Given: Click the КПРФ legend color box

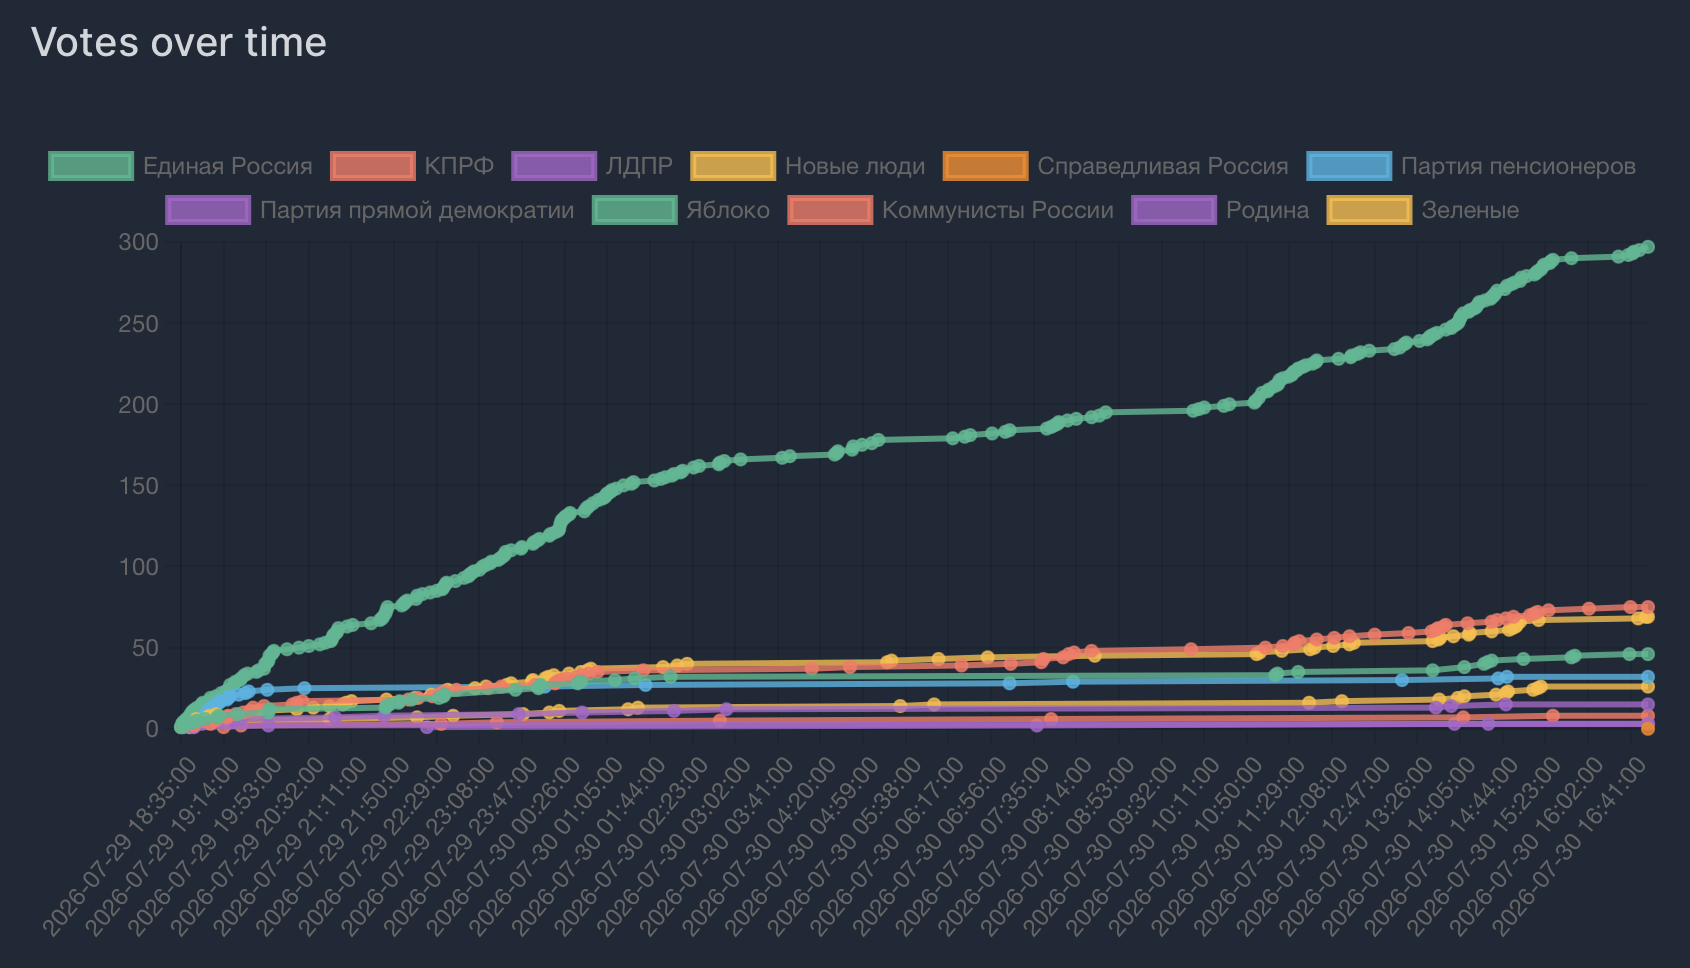Looking at the screenshot, I should [x=372, y=166].
